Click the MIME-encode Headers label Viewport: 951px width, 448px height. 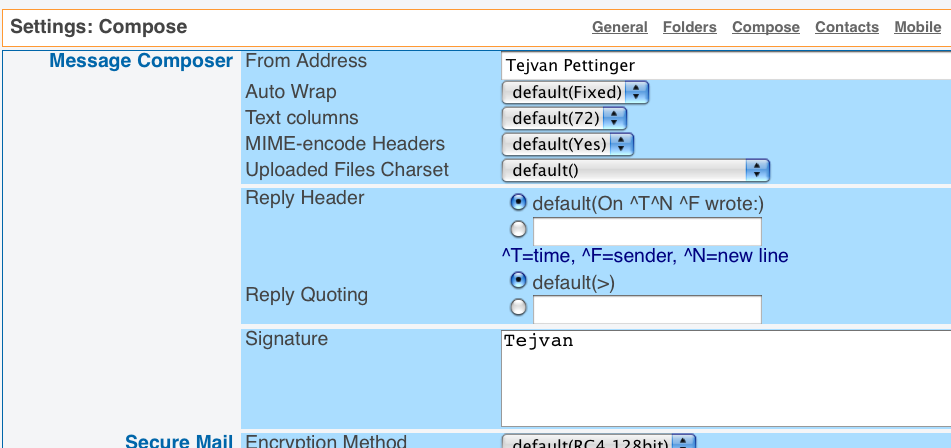pos(345,144)
